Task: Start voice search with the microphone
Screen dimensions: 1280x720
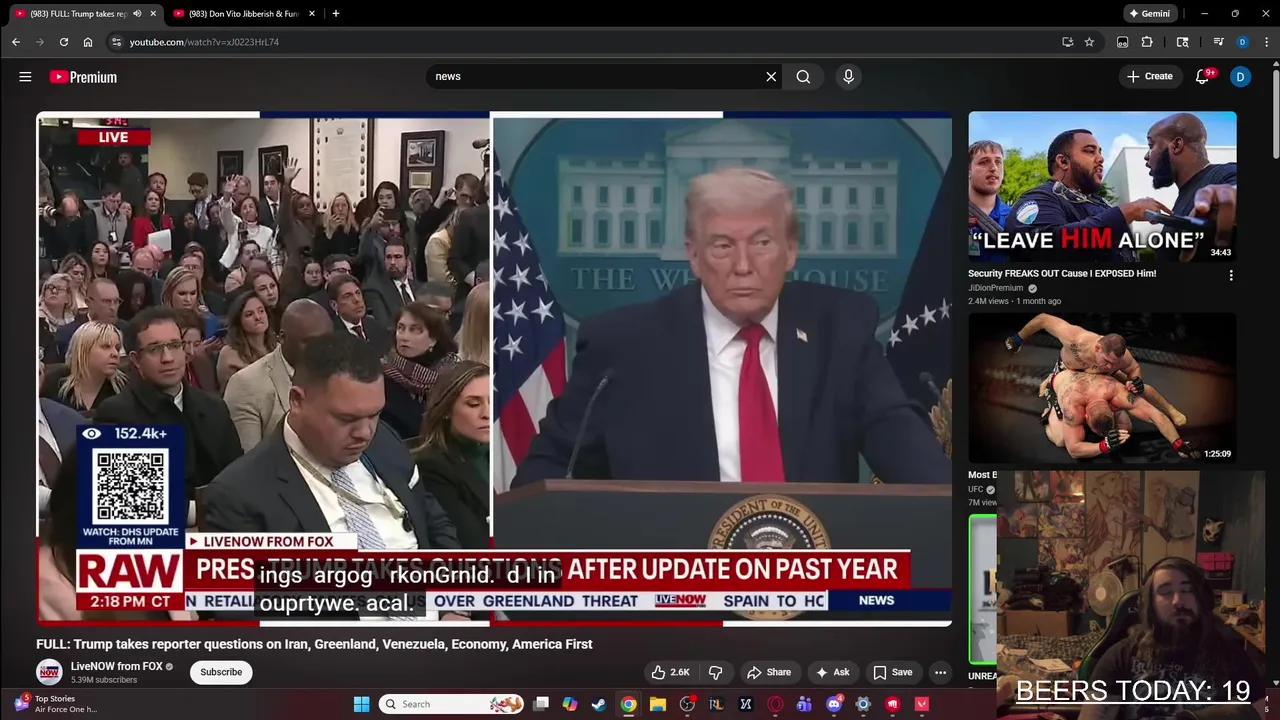Action: click(x=848, y=76)
